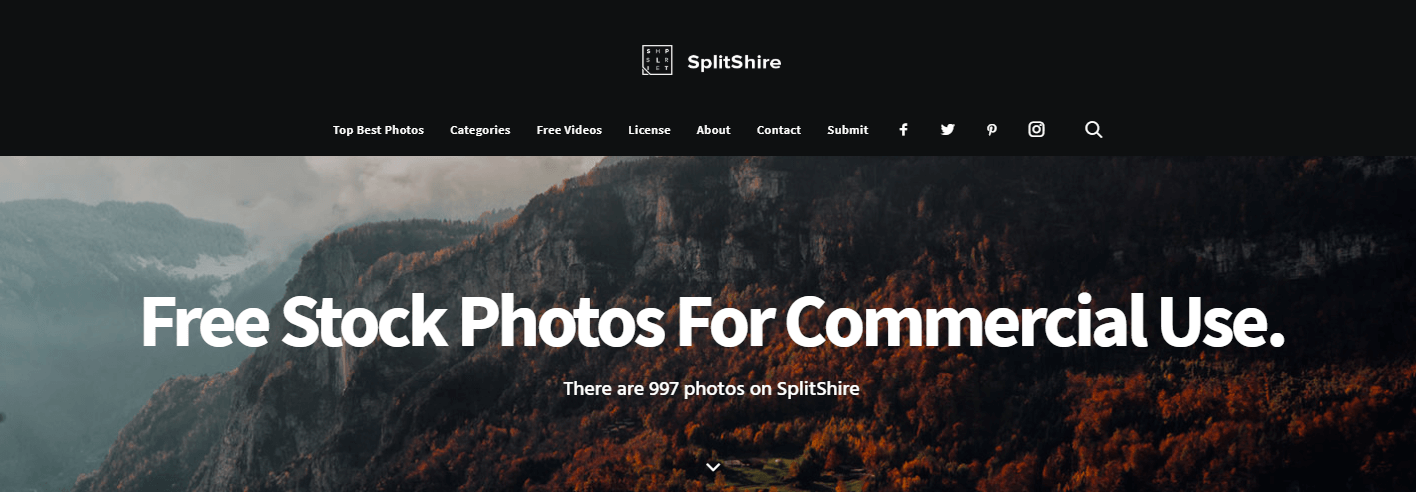Open the Pinterest icon in navigation
Screen dimensions: 1416x492
992,130
